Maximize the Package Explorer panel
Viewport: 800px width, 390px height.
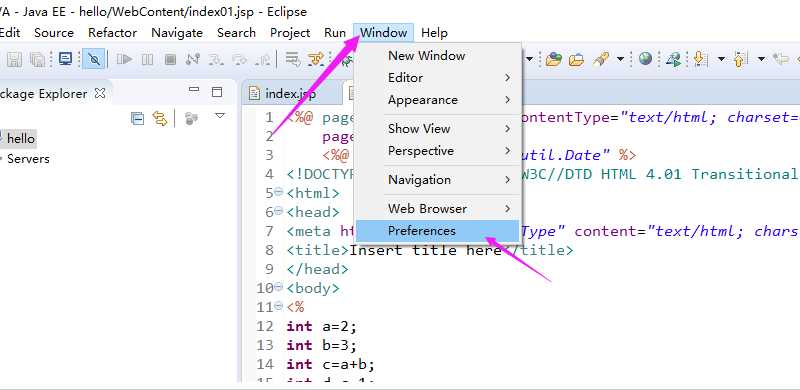(x=217, y=92)
